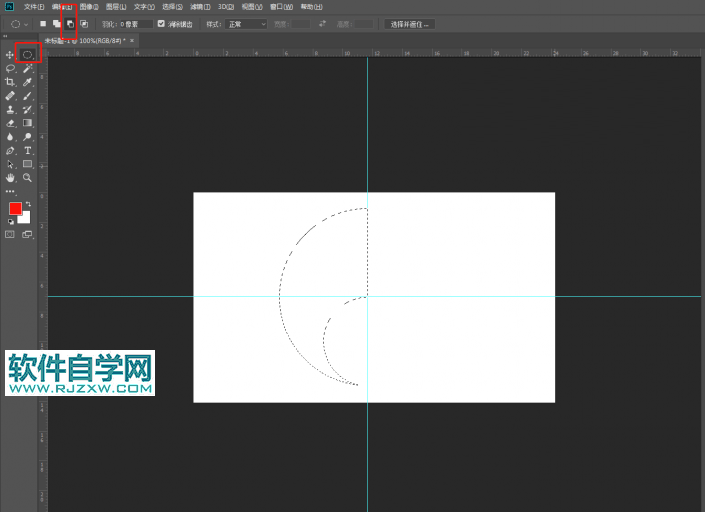This screenshot has height=512, width=705.
Task: Toggle the anti-alias checkbox
Action: click(161, 23)
